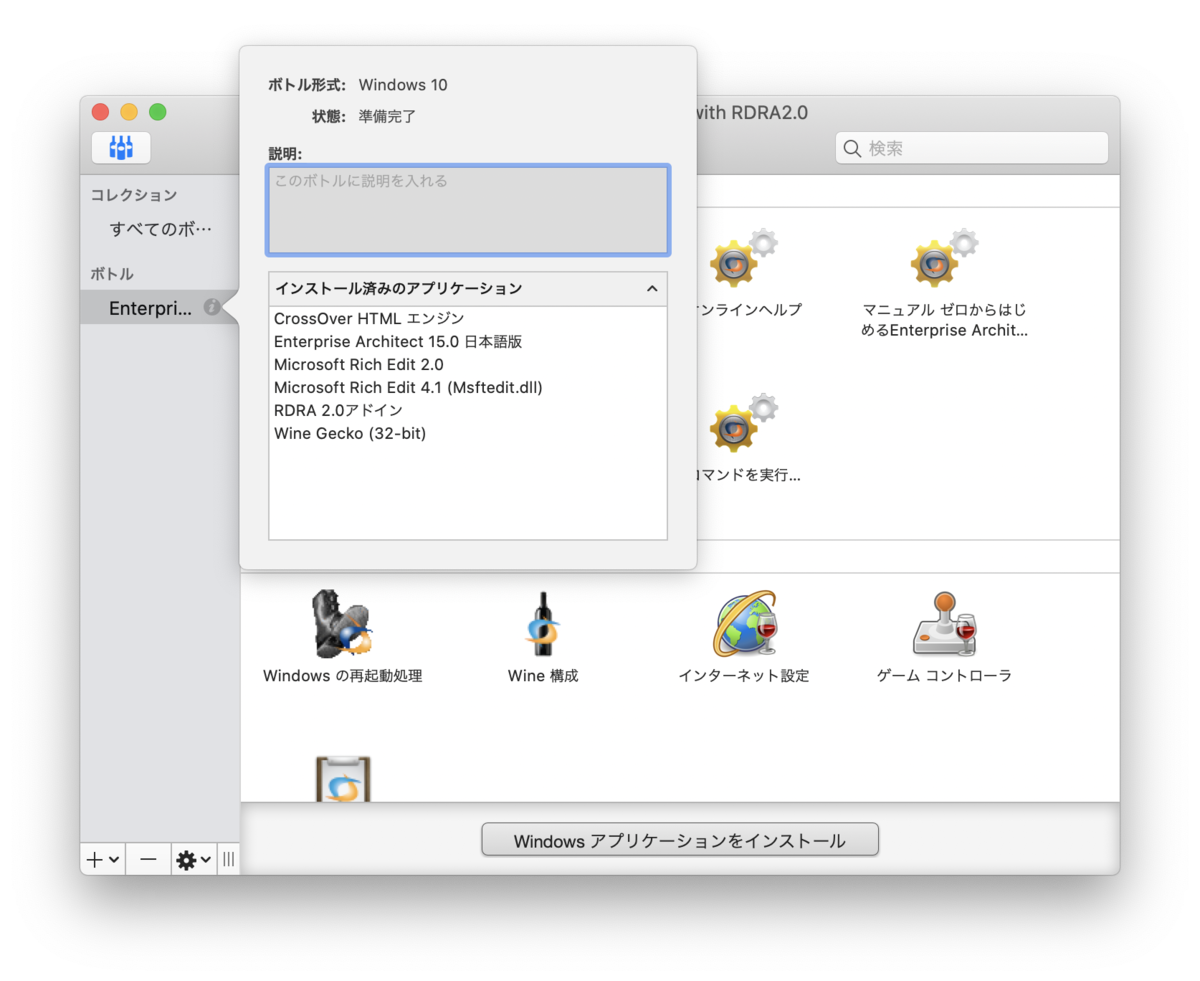
Task: Click the minus remove bottle button
Action: pyautogui.click(x=148, y=859)
